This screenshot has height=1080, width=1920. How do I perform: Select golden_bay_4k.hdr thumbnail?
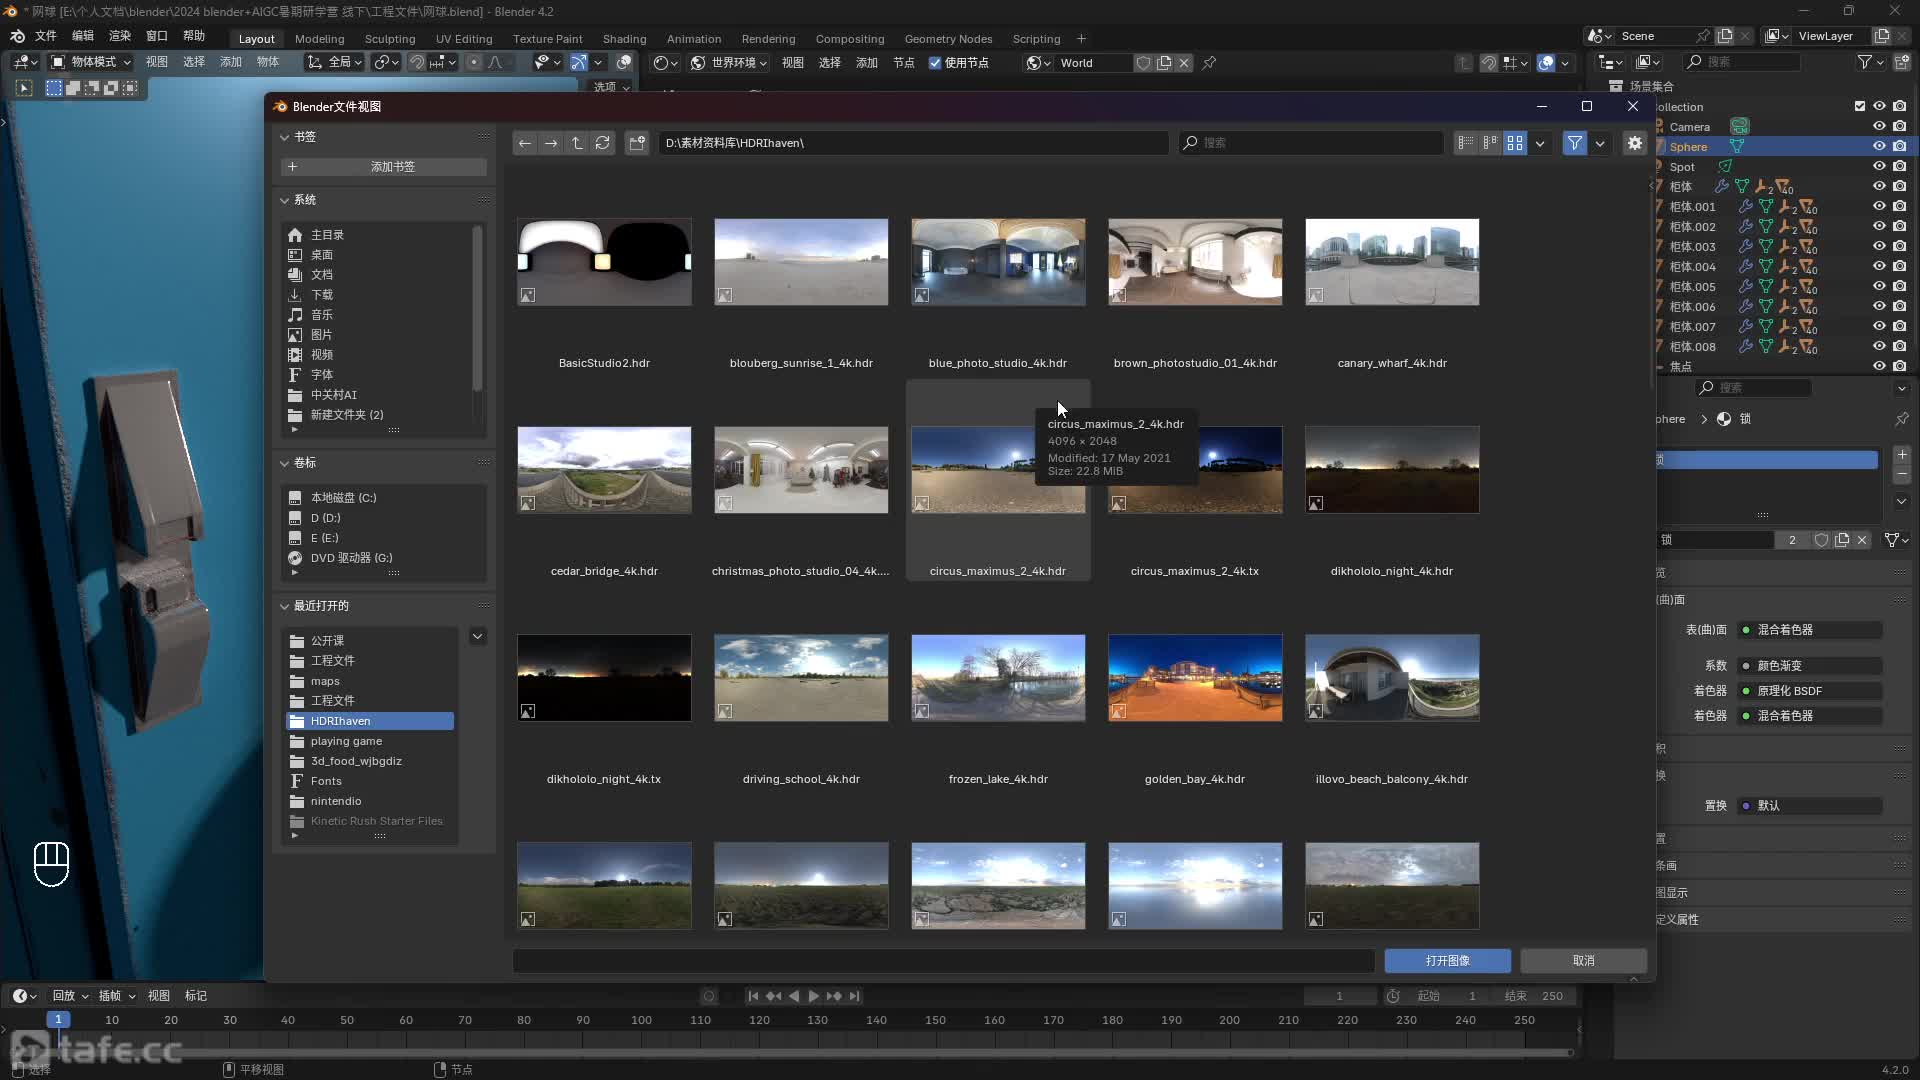pos(1195,678)
